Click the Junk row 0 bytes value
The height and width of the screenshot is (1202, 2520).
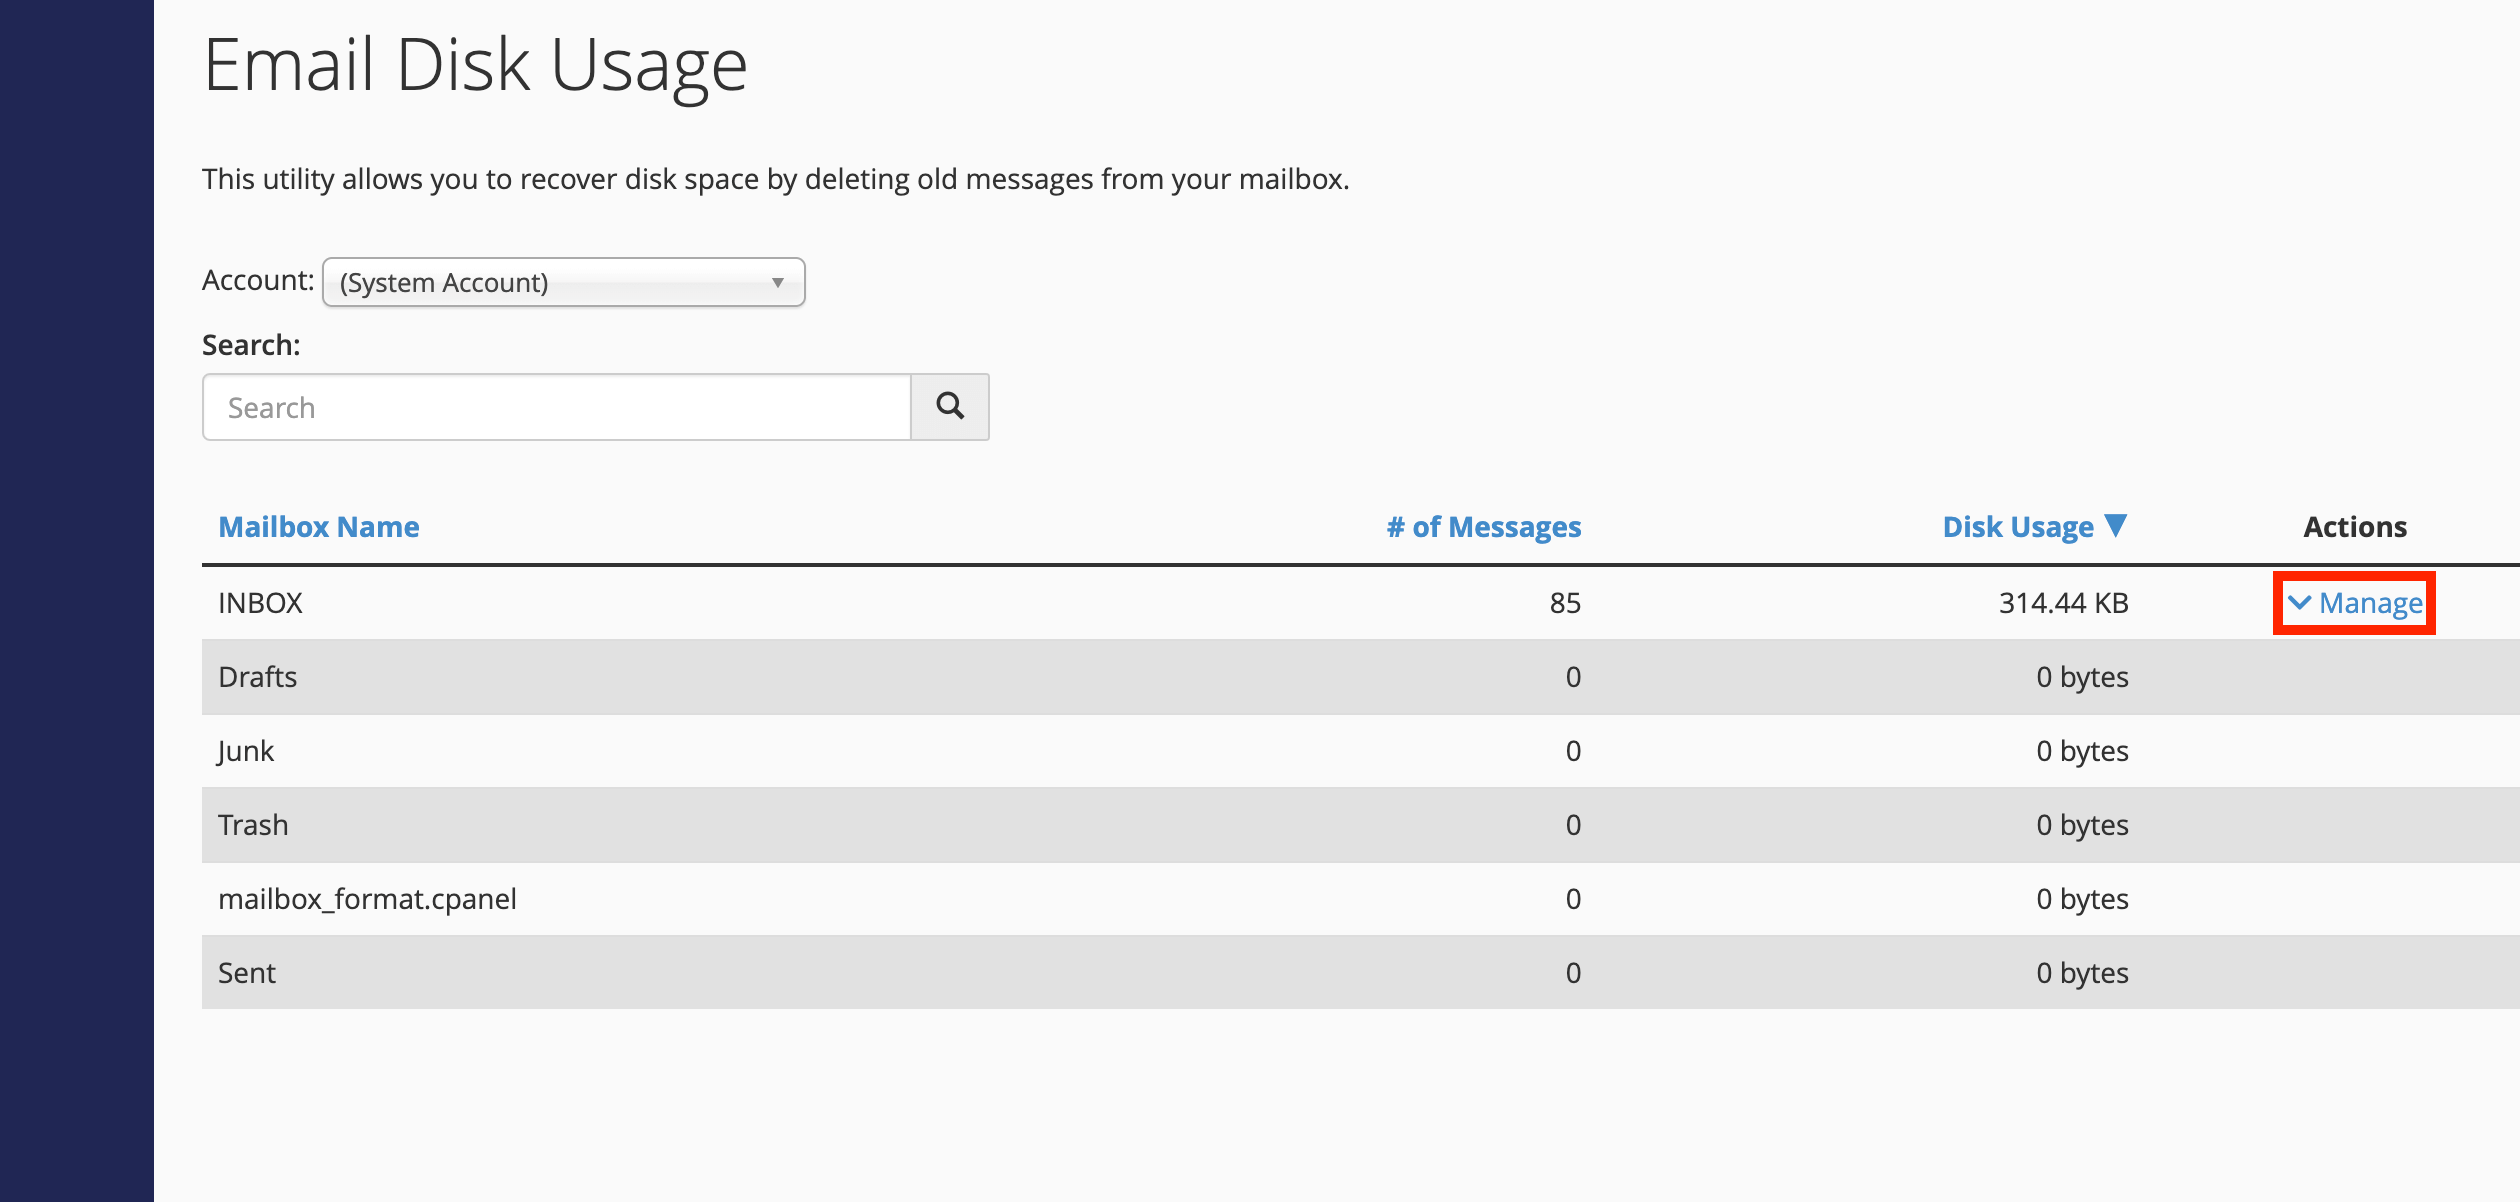(2083, 751)
